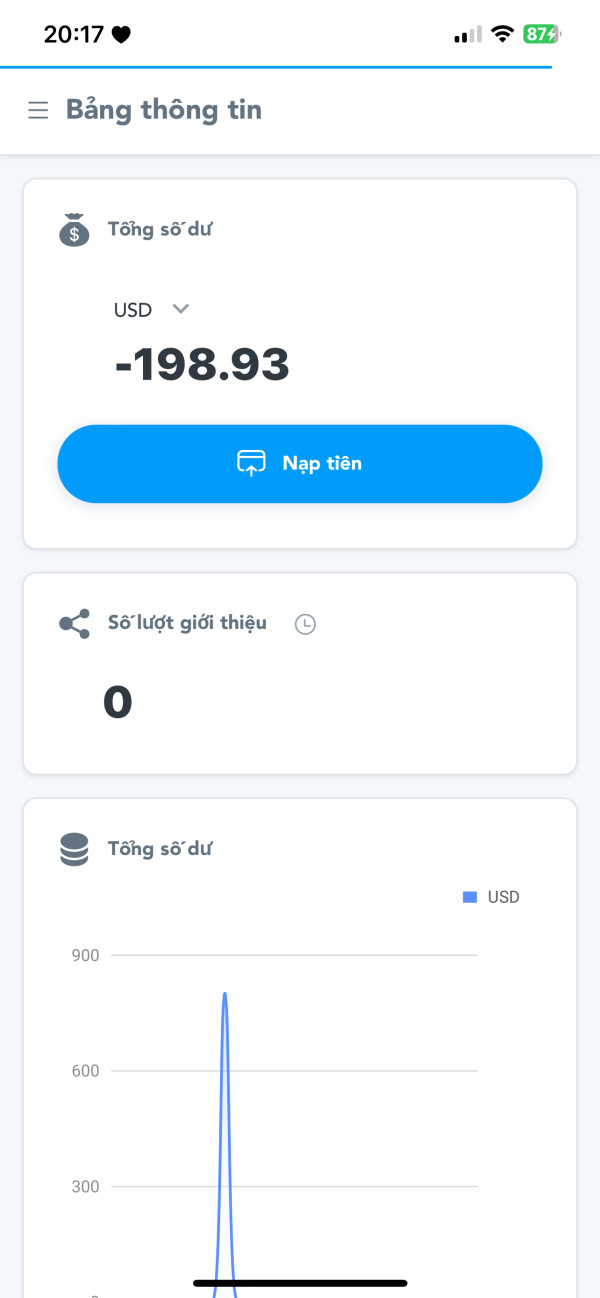Click the -198.93 balance amount
Viewport: 600px width, 1298px height.
click(x=202, y=365)
